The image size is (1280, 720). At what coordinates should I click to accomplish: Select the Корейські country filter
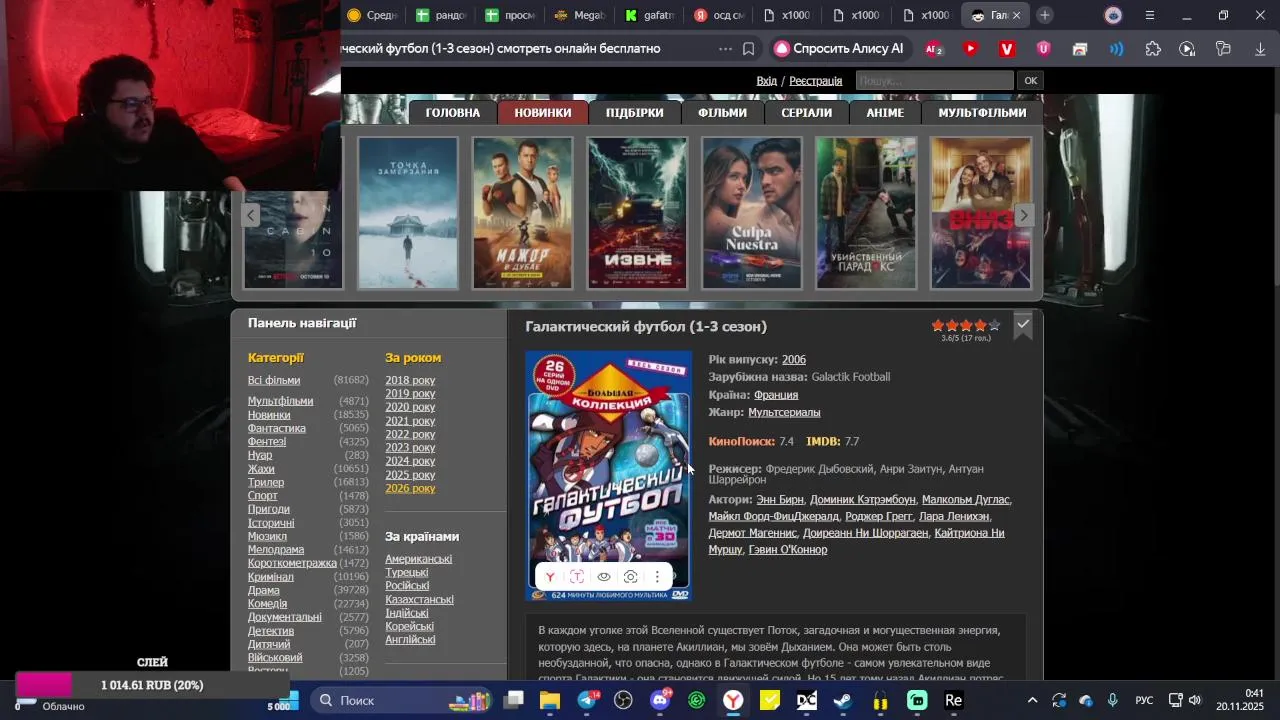coord(410,626)
